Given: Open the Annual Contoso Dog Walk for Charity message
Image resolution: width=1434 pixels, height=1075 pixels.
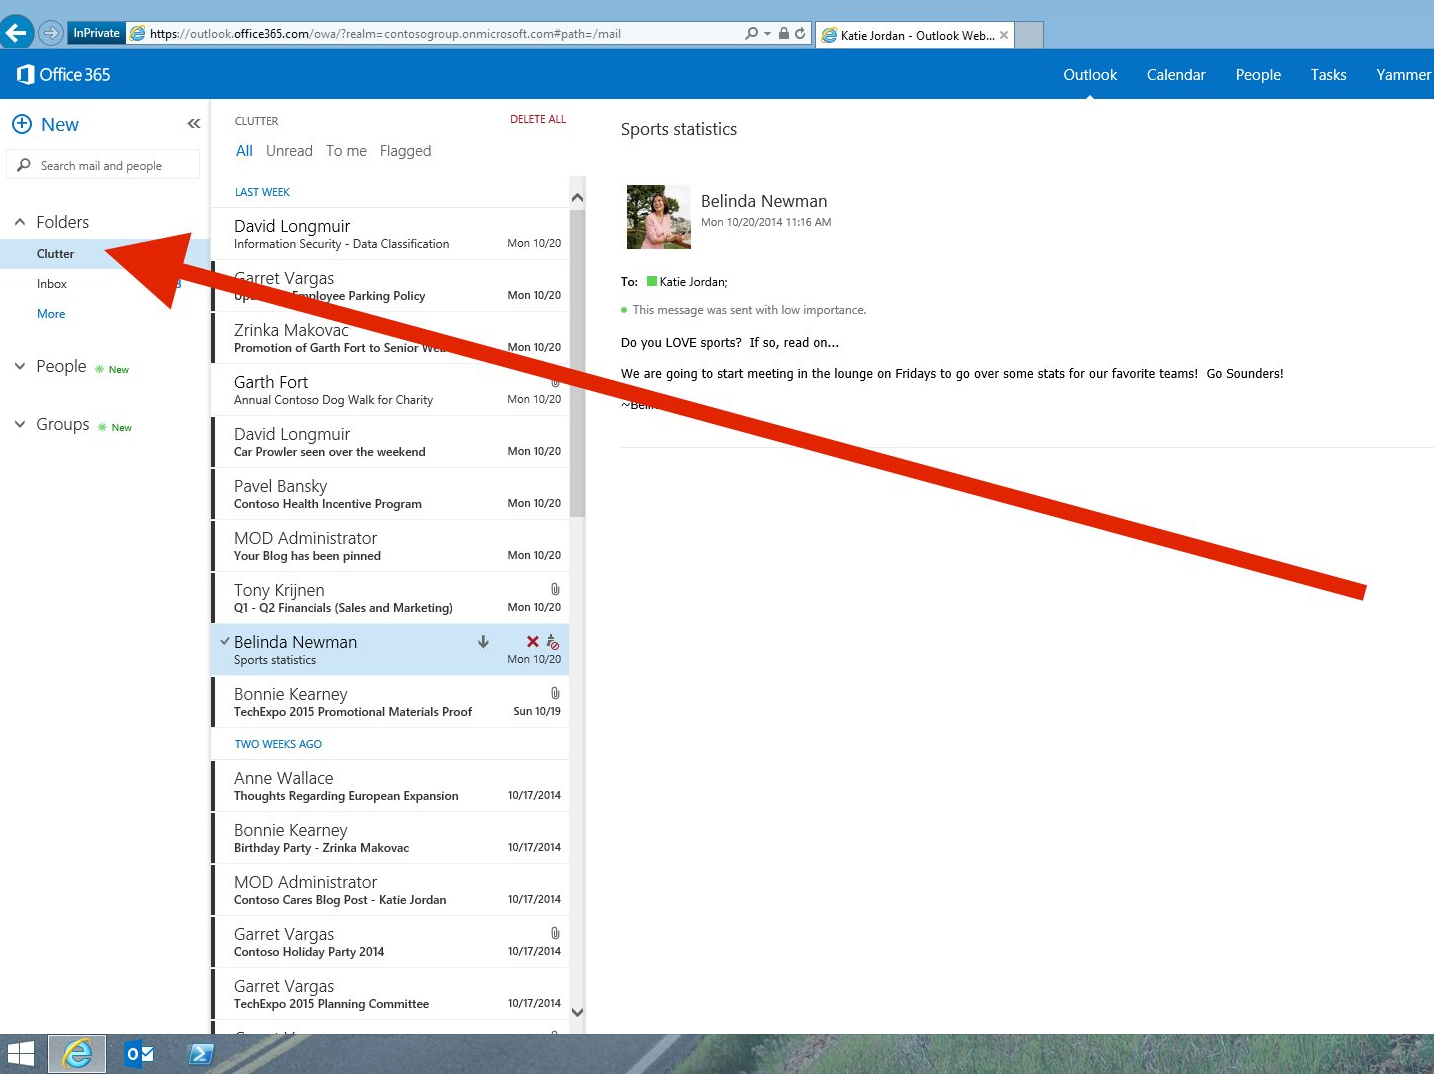Looking at the screenshot, I should coord(390,390).
